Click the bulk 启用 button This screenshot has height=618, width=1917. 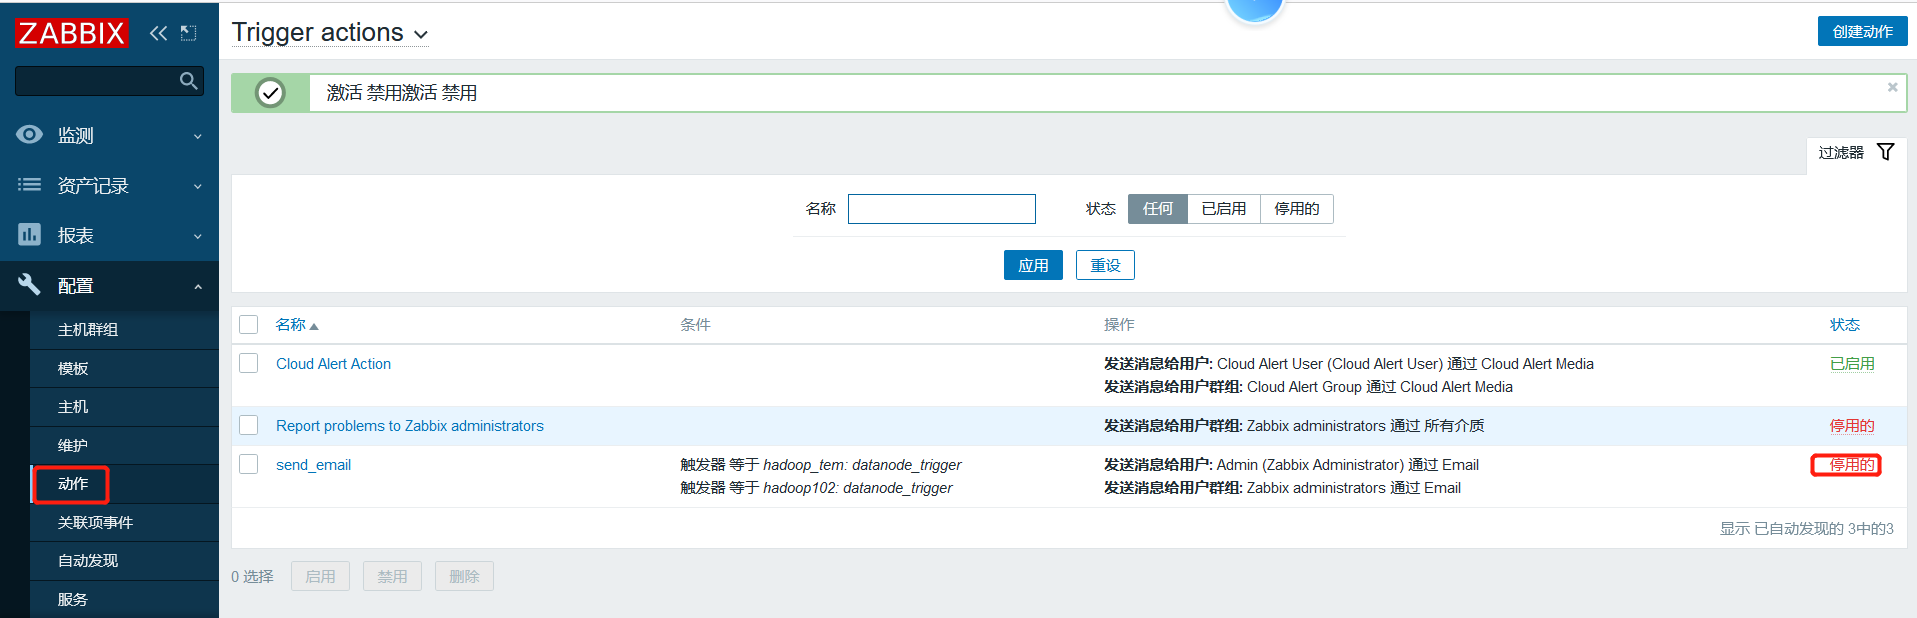[320, 576]
